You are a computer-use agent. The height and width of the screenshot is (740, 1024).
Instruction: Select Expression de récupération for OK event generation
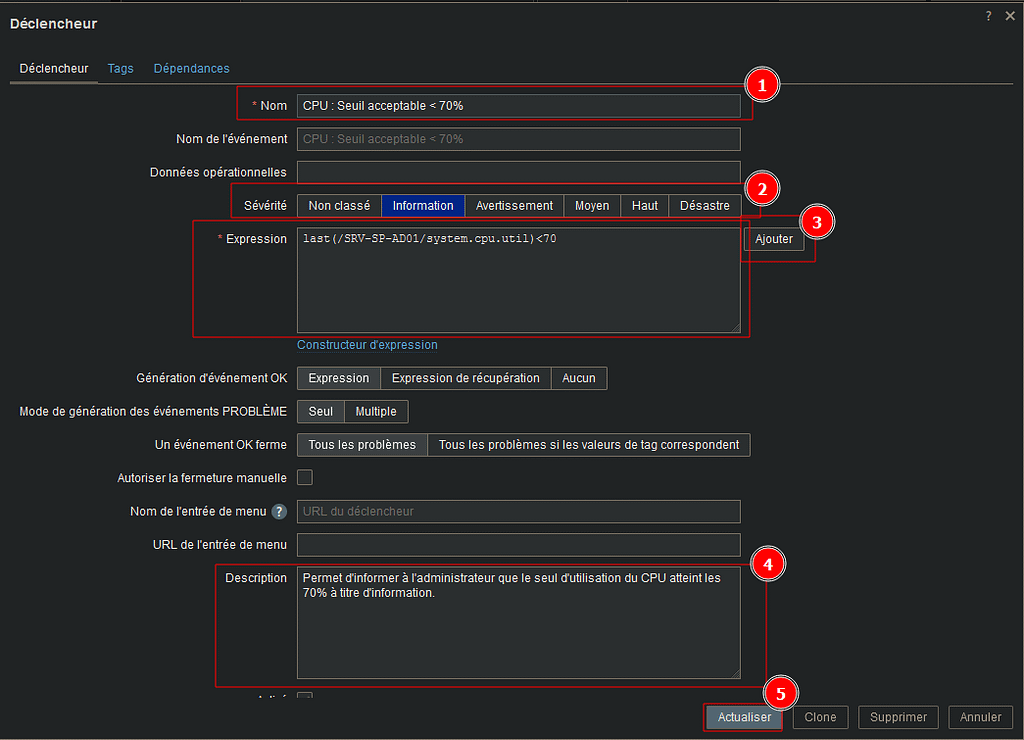465,379
